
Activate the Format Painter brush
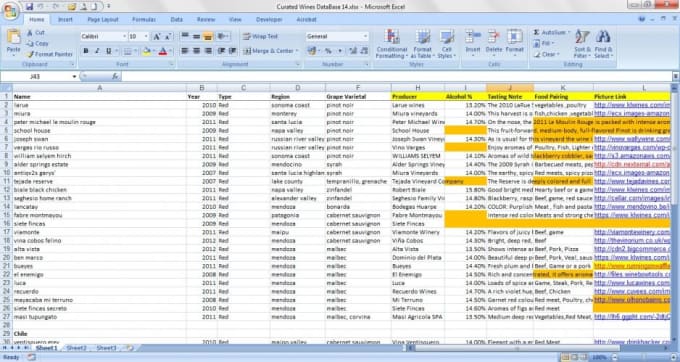coord(49,54)
